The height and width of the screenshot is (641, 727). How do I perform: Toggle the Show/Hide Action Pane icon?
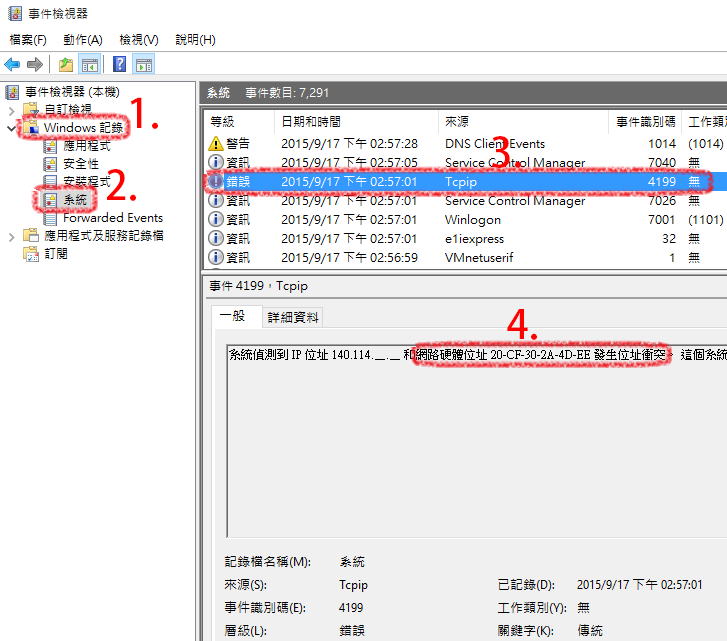143,65
